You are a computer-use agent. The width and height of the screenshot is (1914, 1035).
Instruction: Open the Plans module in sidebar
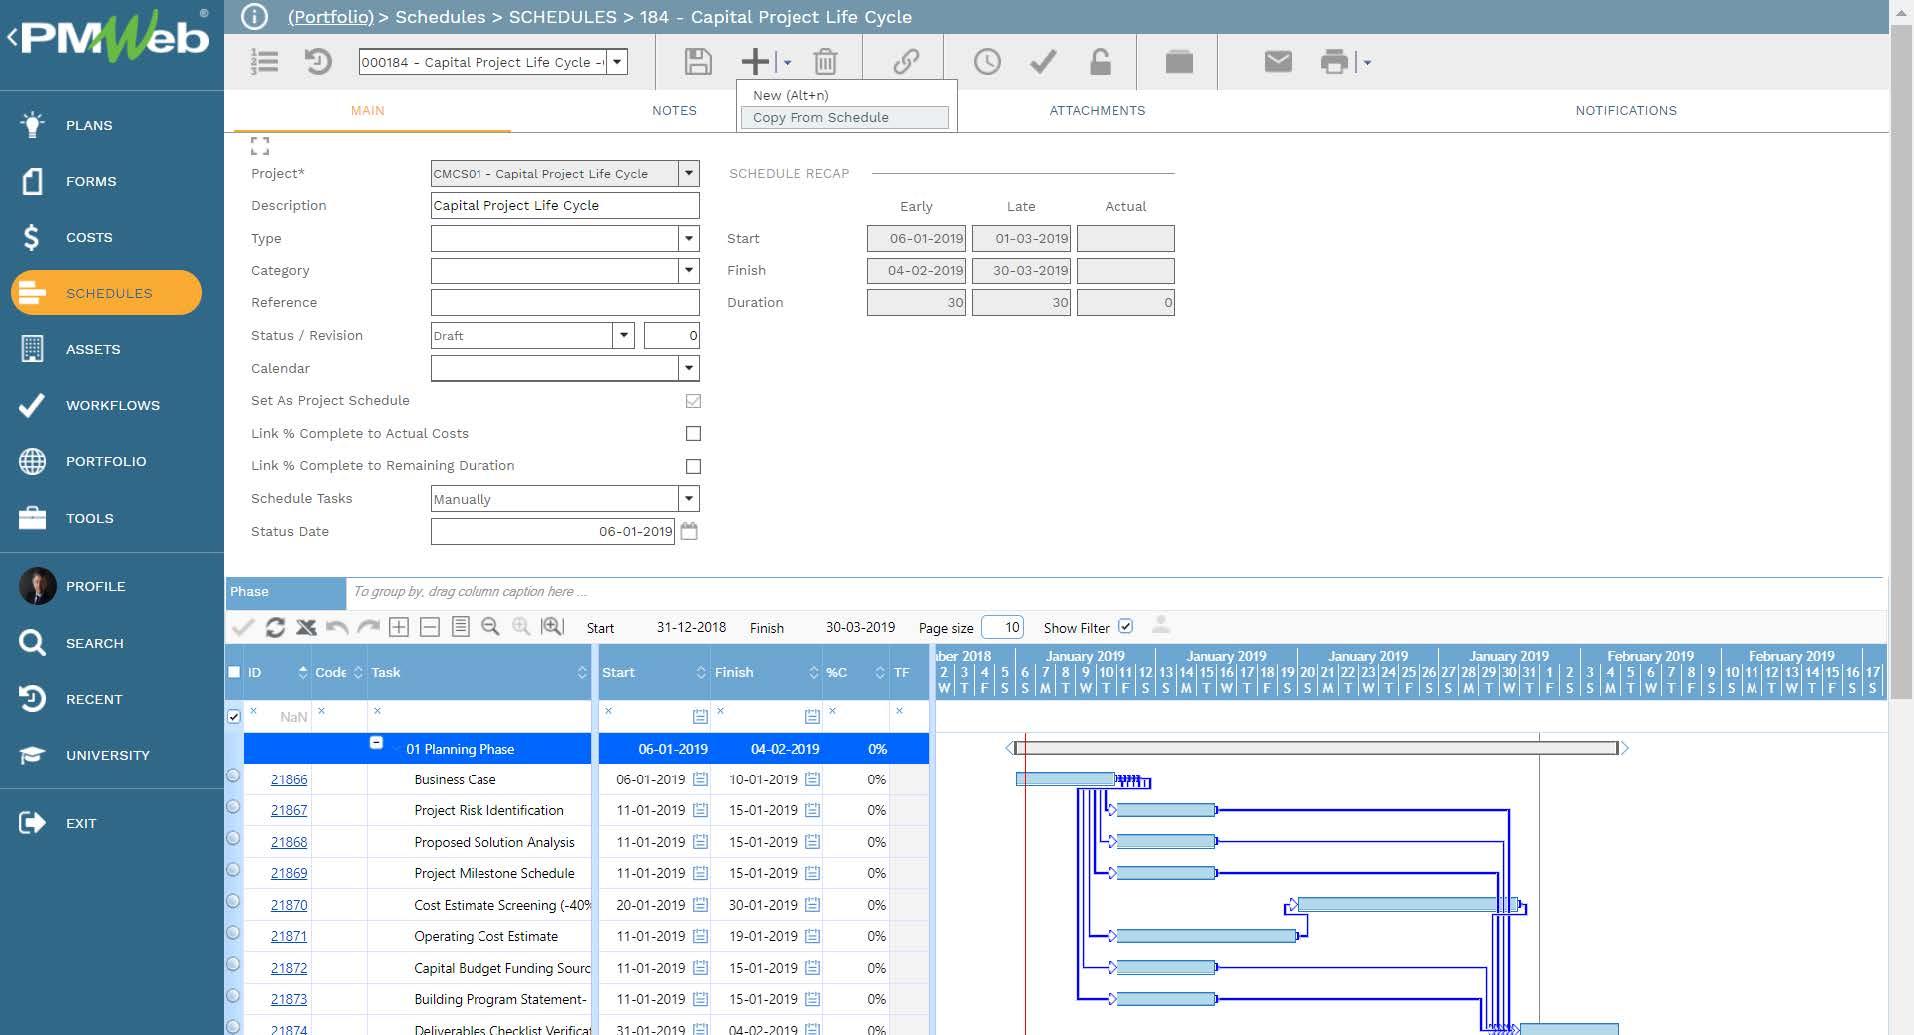tap(89, 125)
